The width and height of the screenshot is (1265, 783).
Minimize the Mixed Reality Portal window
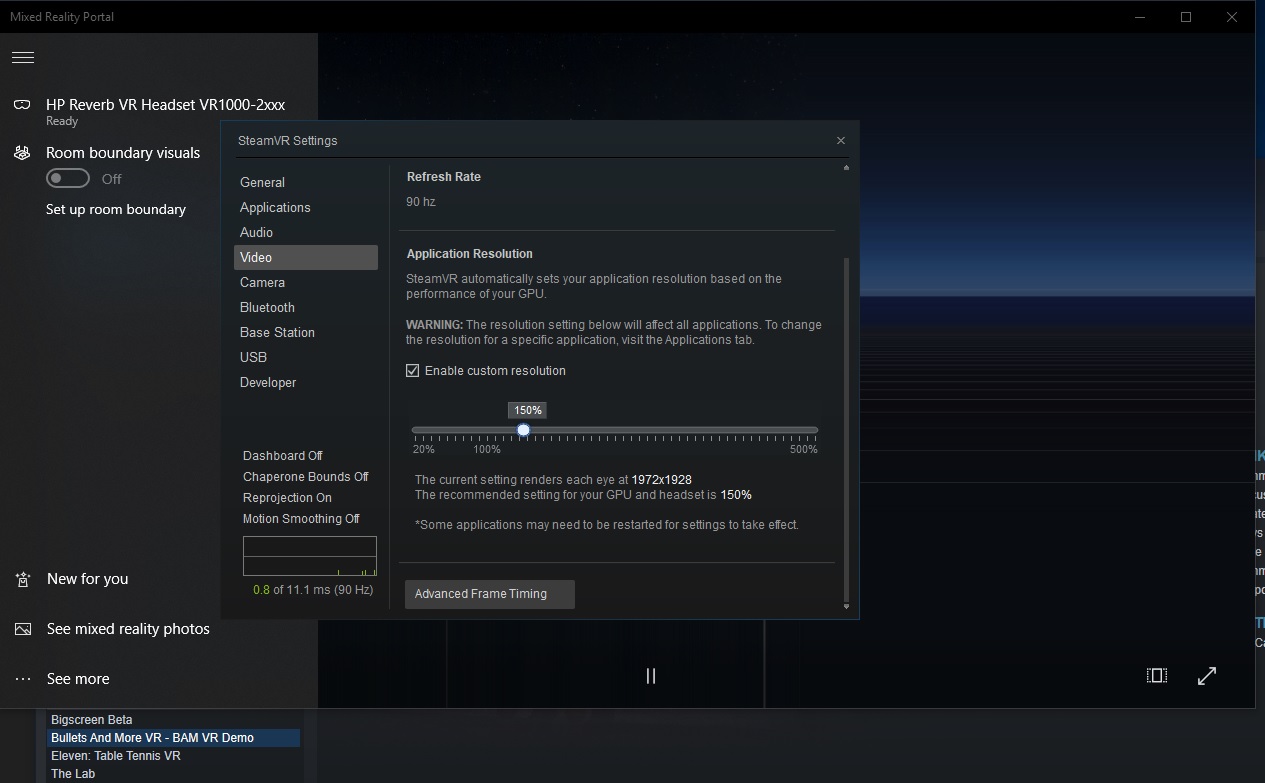(x=1140, y=17)
